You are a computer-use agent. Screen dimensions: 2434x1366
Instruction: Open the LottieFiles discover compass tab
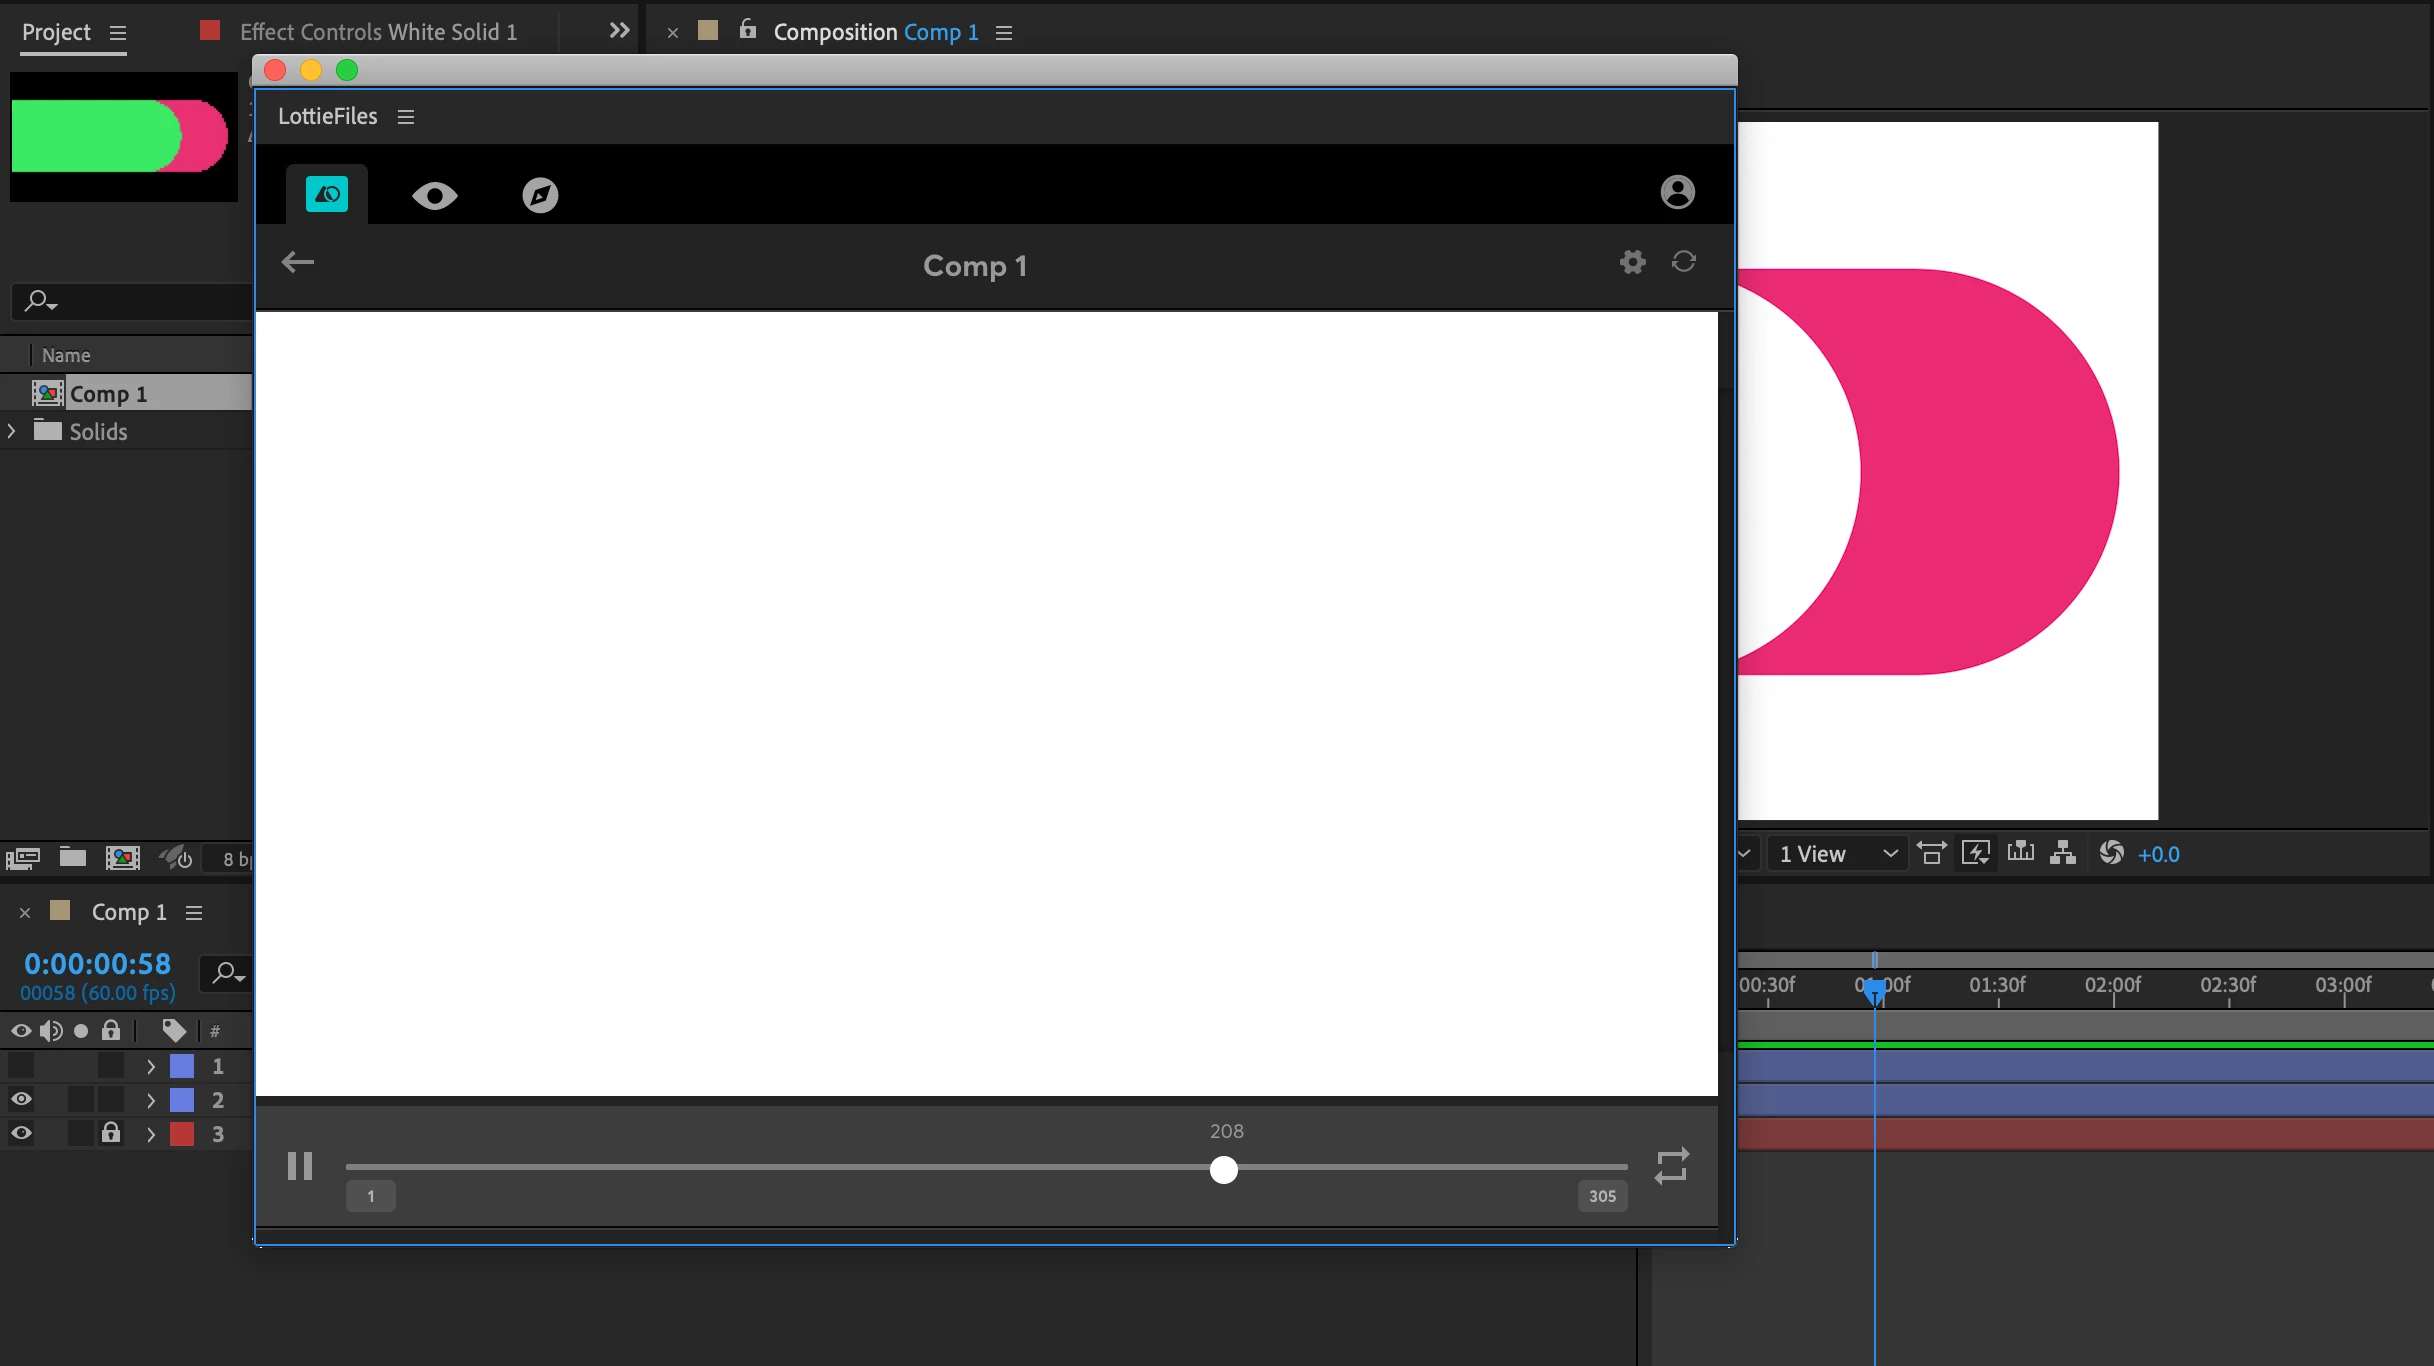pos(540,195)
